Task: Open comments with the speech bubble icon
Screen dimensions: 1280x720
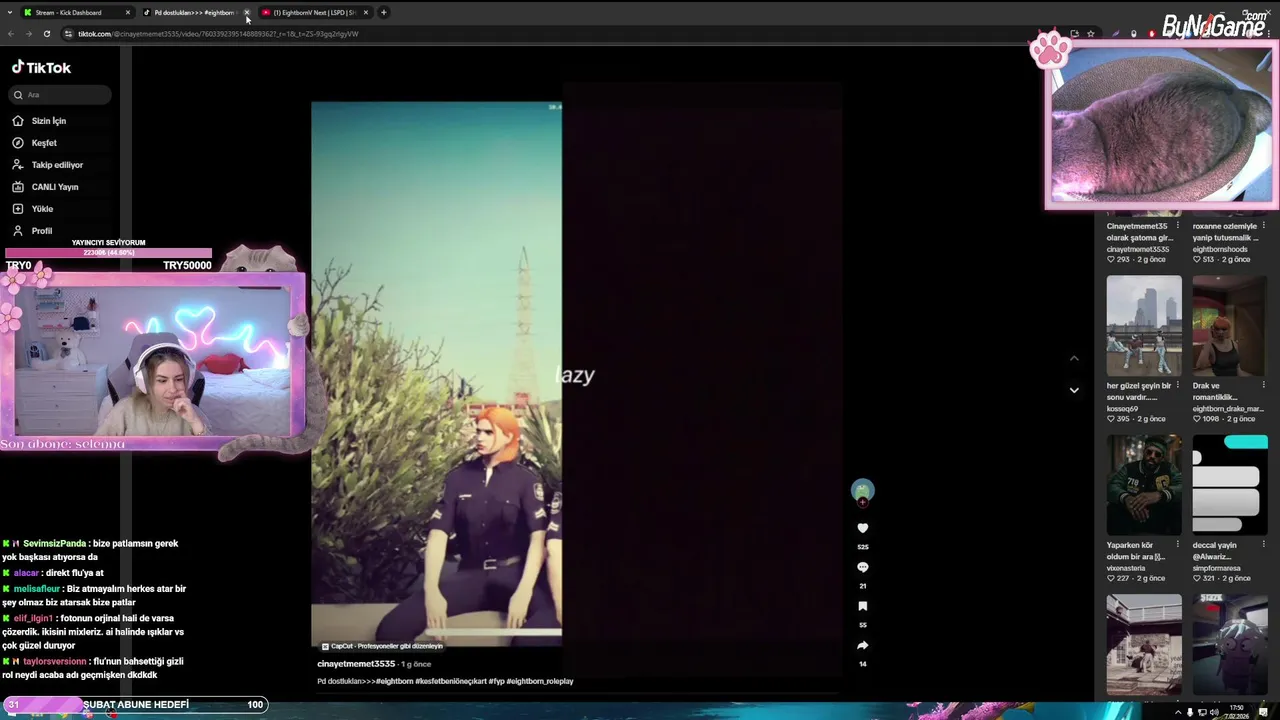Action: 863,567
